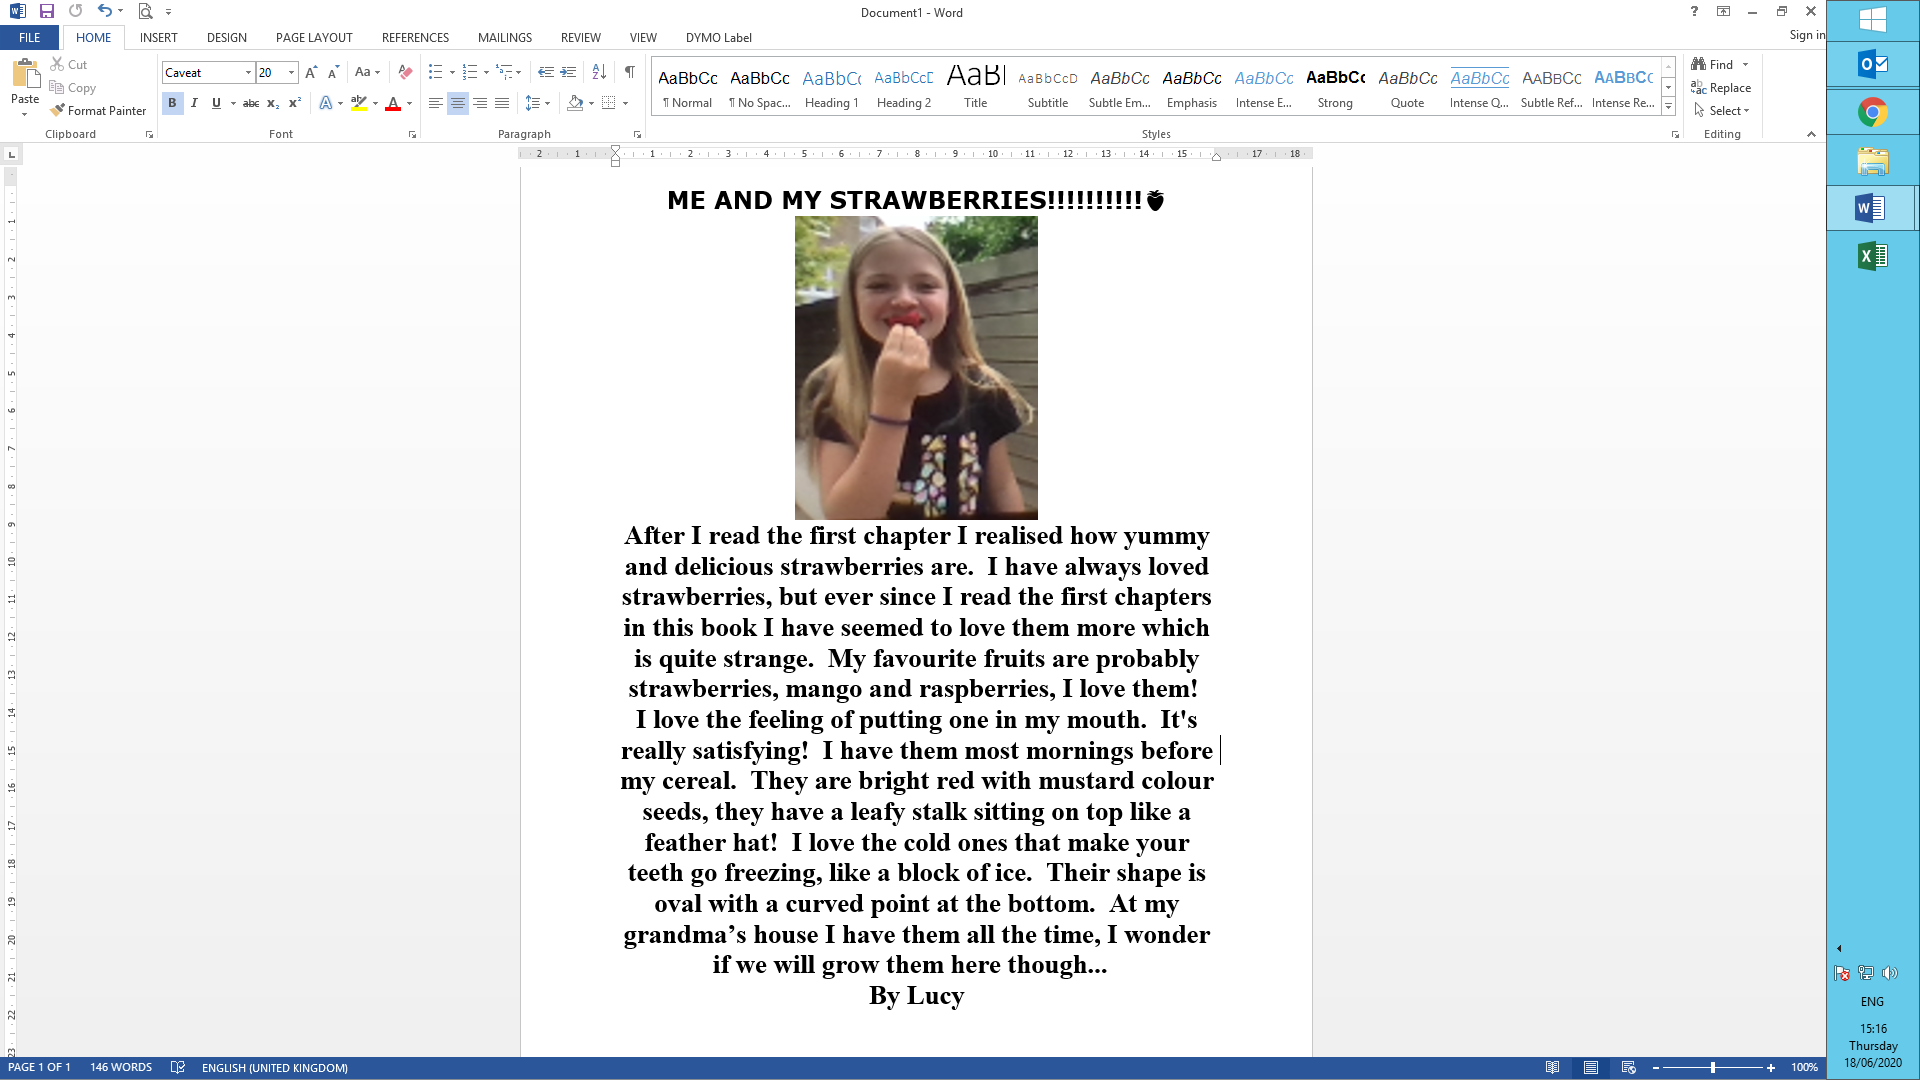Click the strawberry girl photo in the document
Viewport: 1920px width, 1080px height.
(916, 367)
